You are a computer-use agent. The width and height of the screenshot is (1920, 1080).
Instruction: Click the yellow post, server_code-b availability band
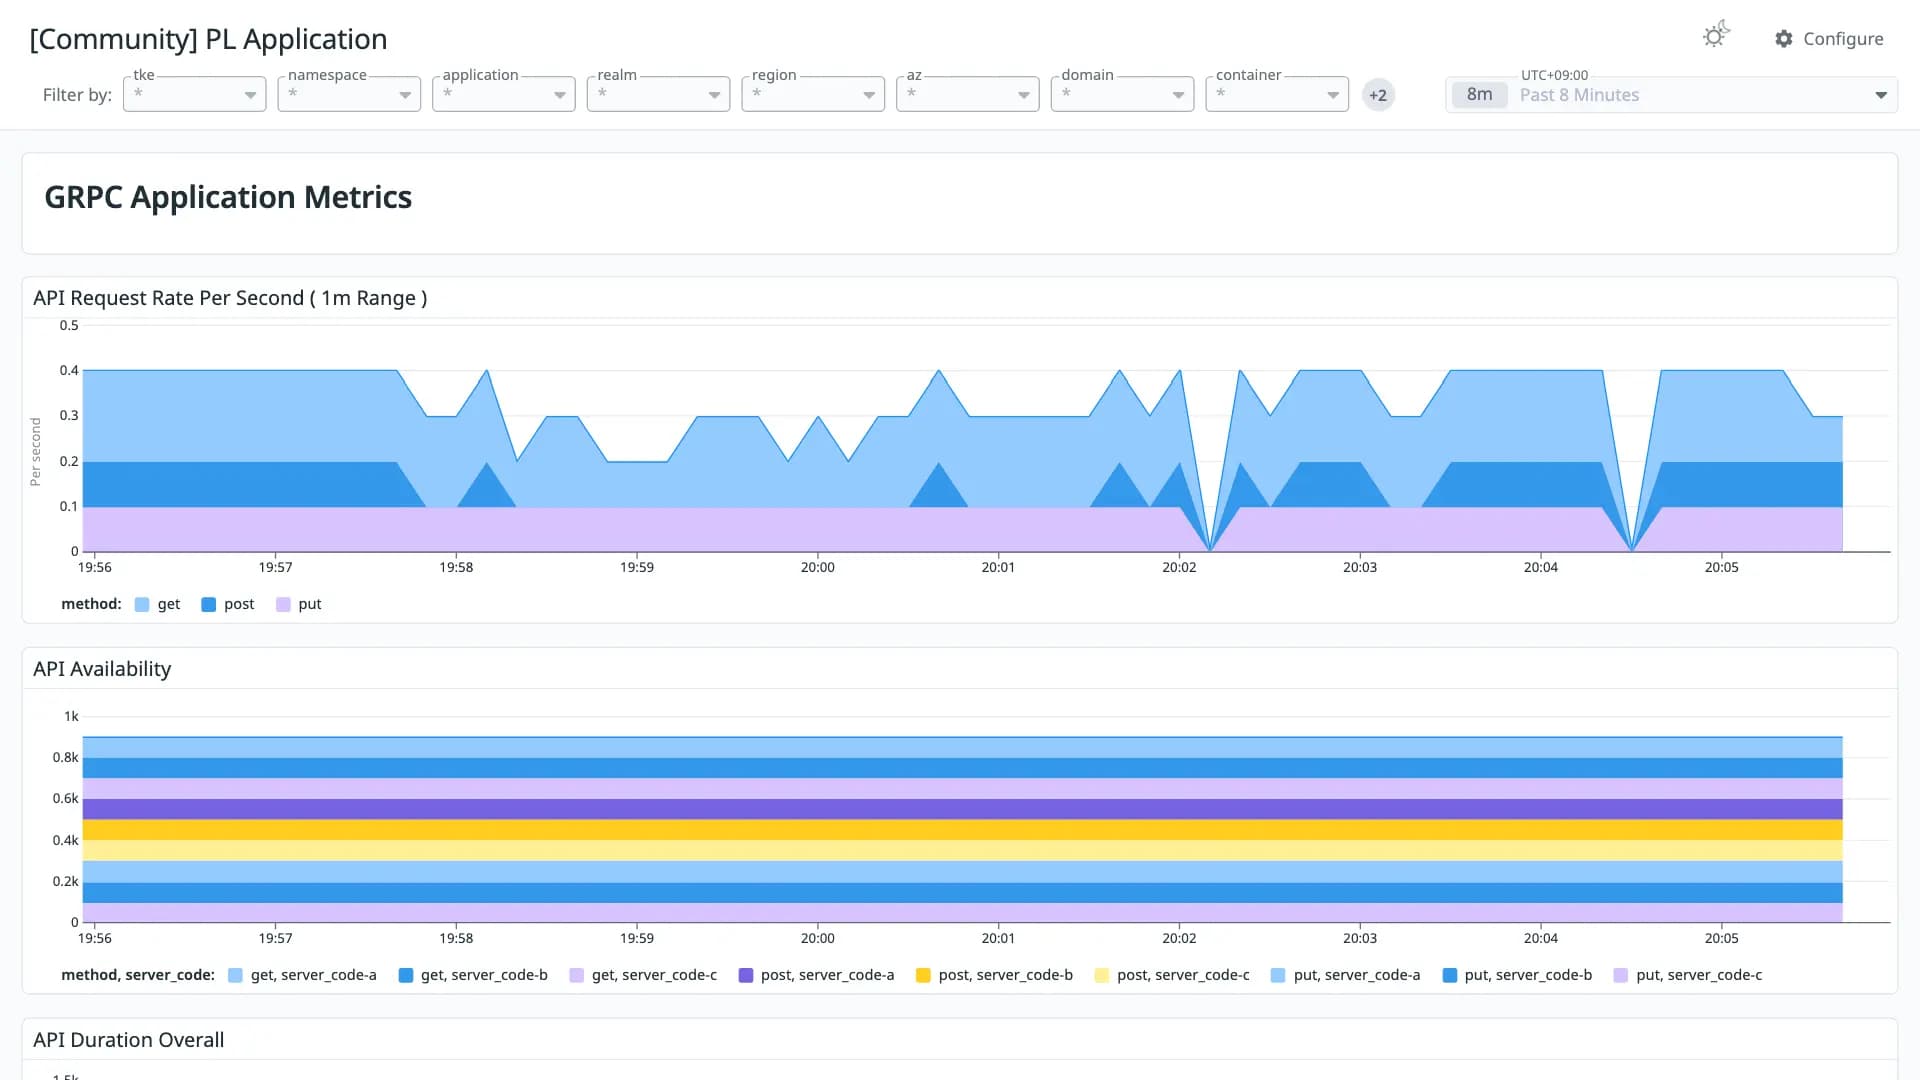click(x=962, y=830)
